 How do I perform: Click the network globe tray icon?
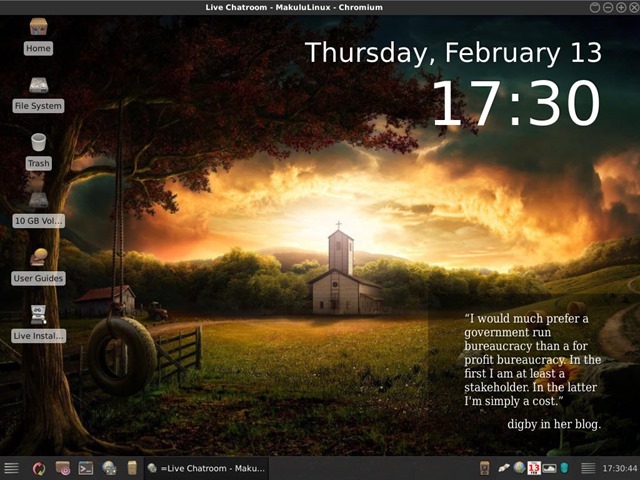click(519, 468)
